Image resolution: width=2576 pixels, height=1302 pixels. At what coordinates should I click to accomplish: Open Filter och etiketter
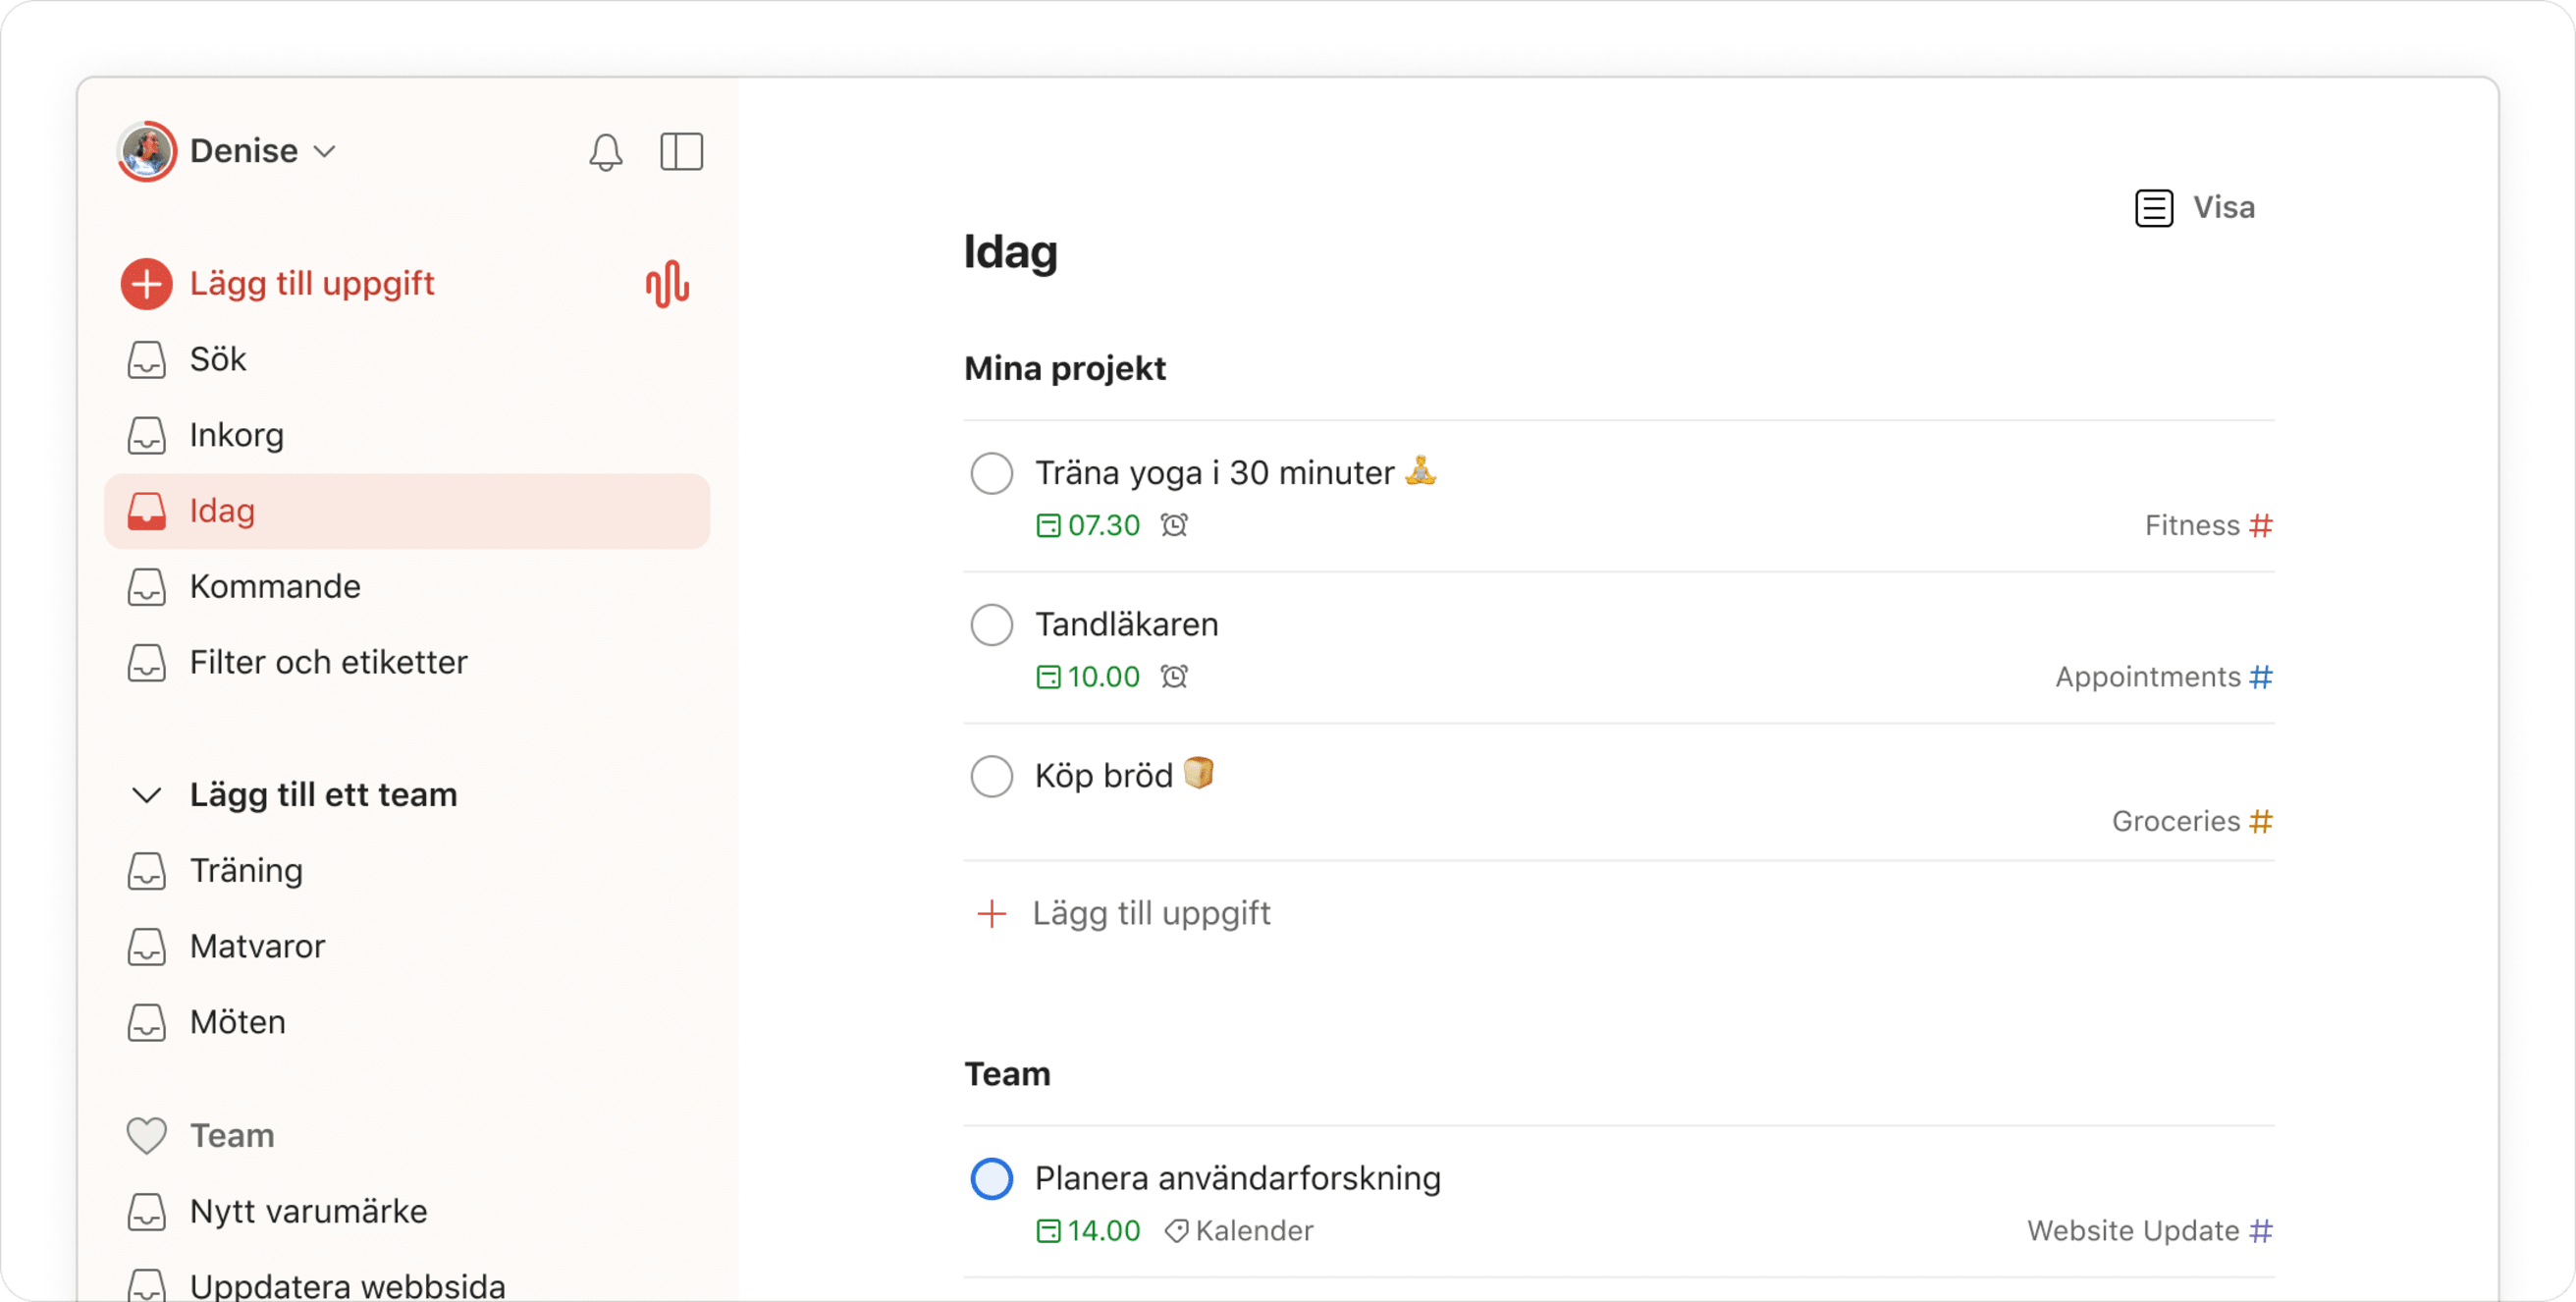pos(328,663)
